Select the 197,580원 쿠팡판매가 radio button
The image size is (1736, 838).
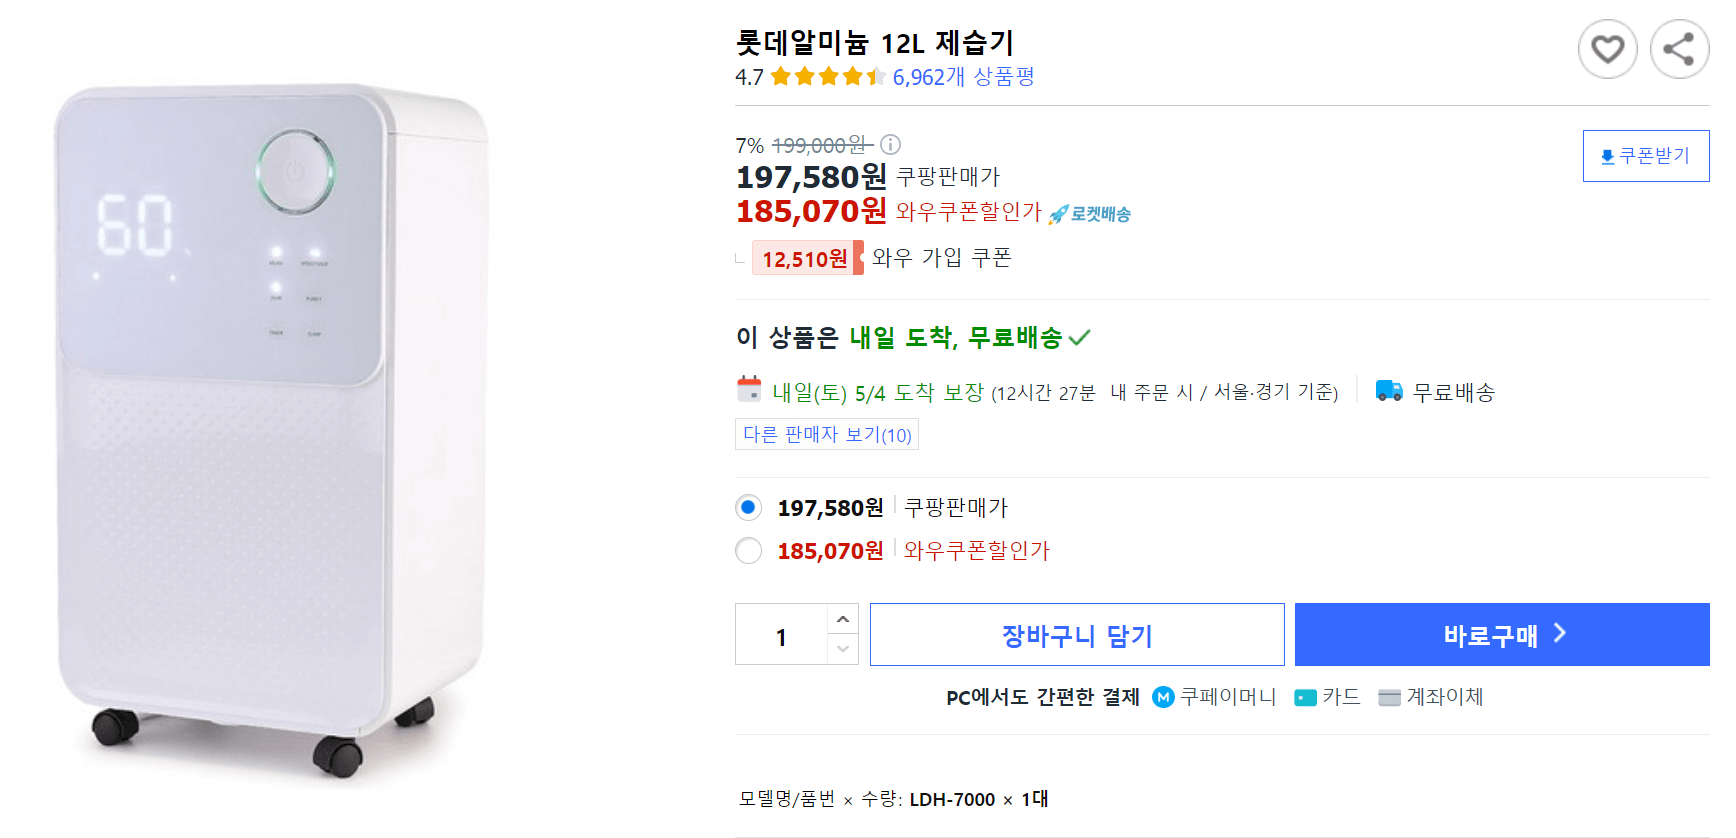748,508
